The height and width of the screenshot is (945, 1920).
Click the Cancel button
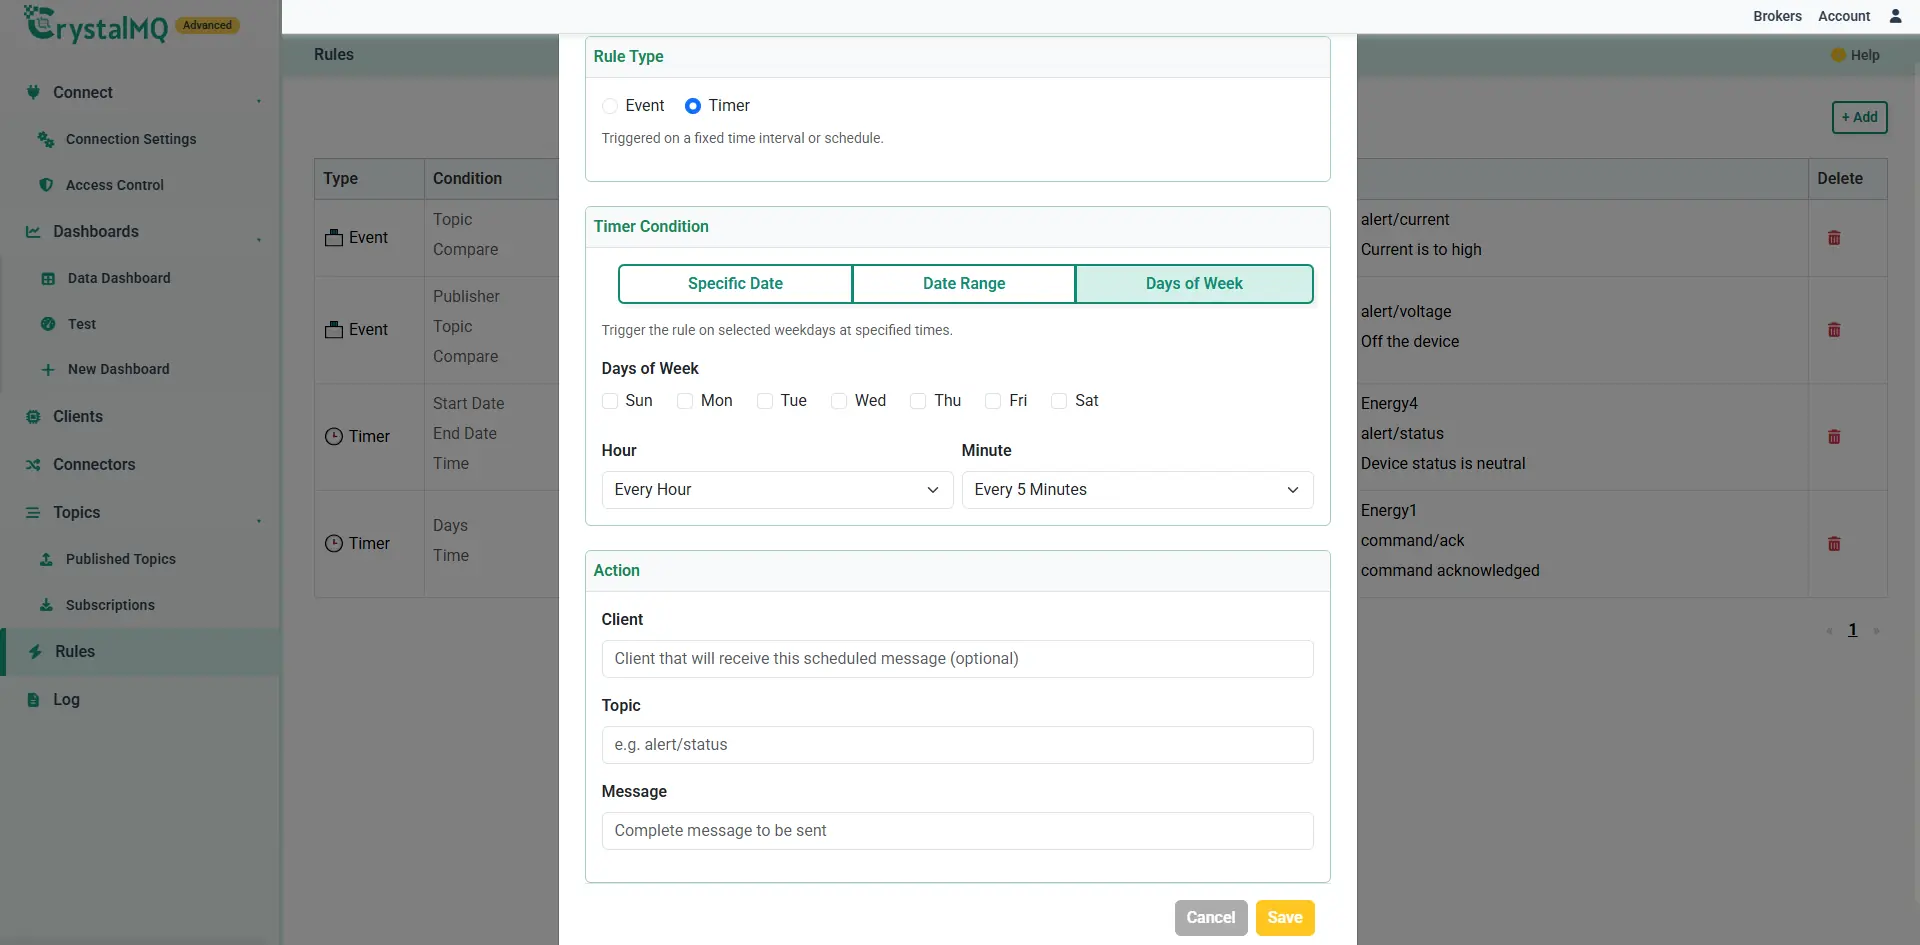[x=1211, y=918]
